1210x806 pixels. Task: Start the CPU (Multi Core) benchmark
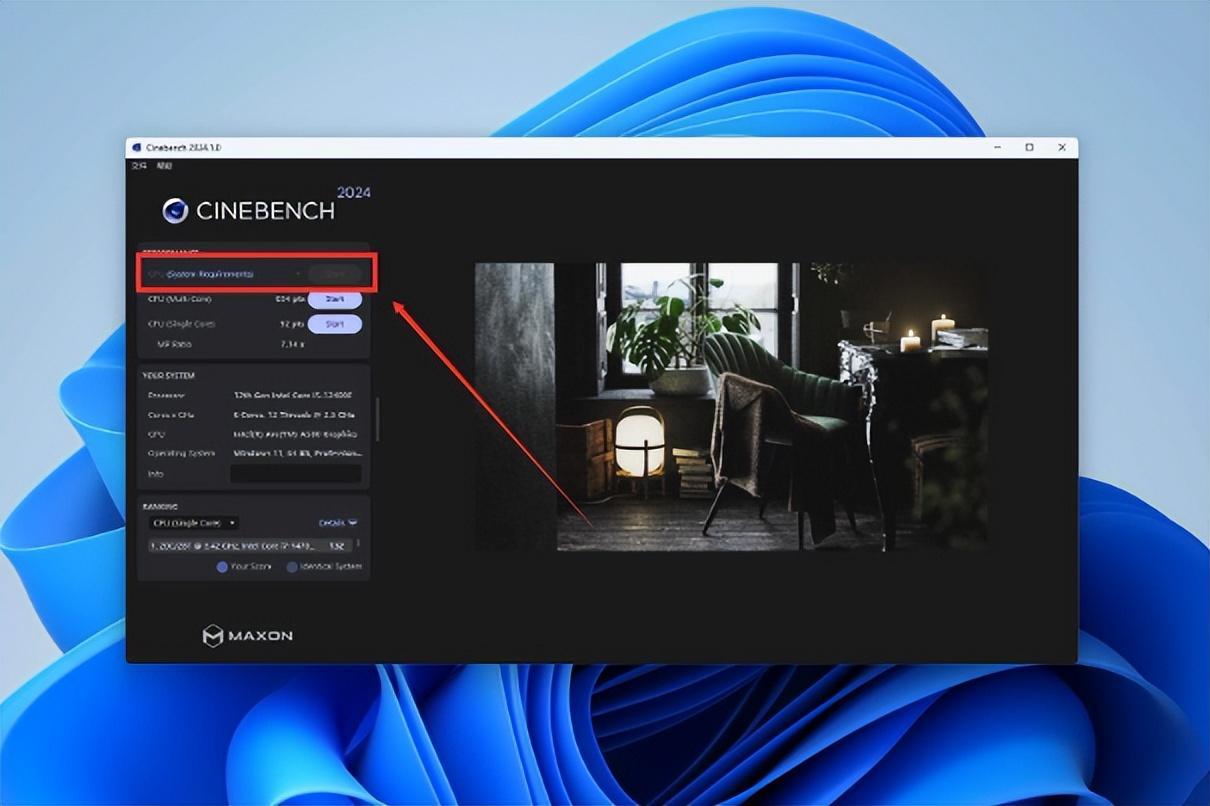point(334,299)
